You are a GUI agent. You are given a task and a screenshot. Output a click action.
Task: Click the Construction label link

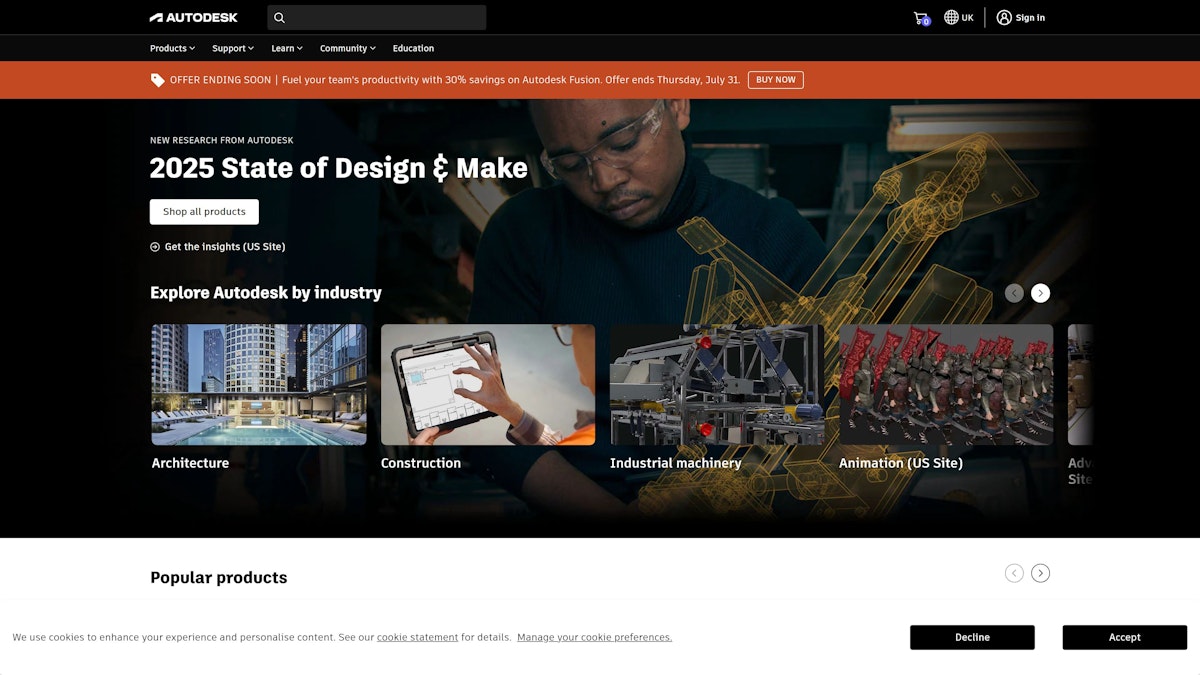click(x=421, y=463)
